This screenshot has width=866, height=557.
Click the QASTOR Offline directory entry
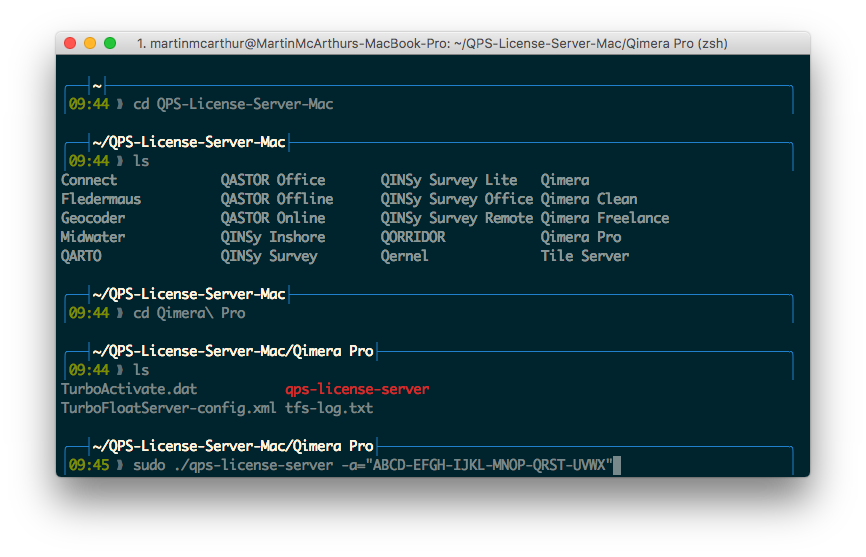pos(276,199)
